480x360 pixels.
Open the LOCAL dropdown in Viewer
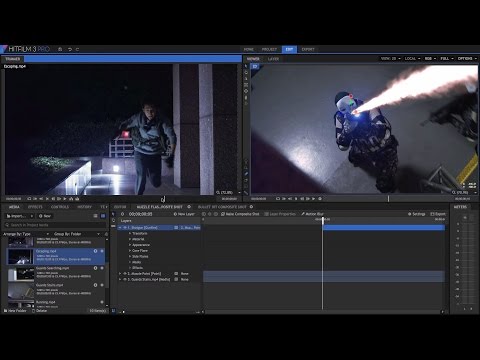pyautogui.click(x=412, y=58)
